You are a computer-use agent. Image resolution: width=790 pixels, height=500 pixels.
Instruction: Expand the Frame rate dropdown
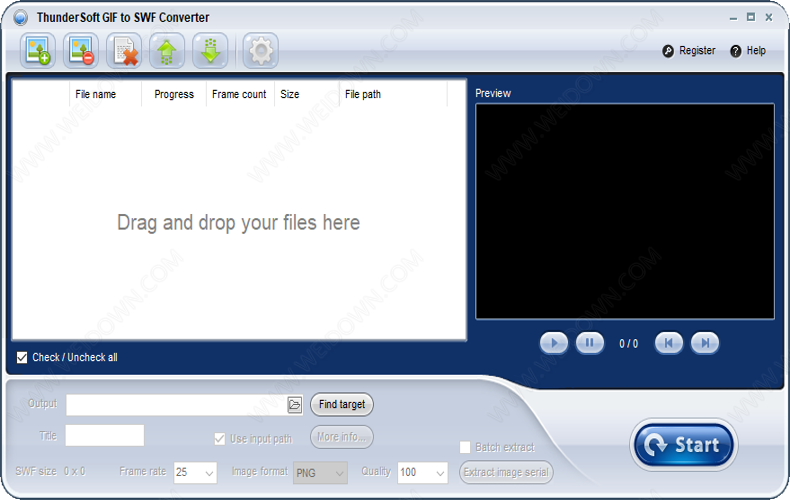pyautogui.click(x=209, y=472)
